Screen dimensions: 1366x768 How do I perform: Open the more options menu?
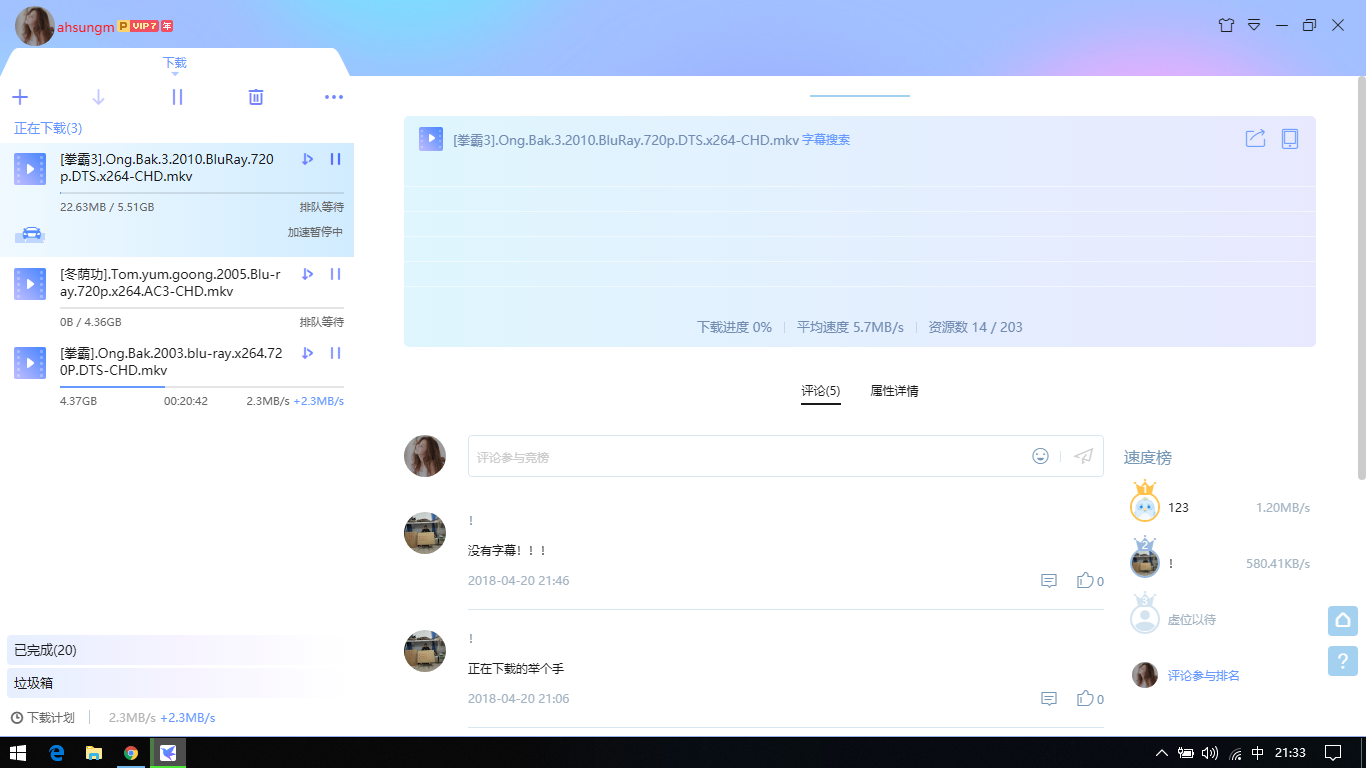333,97
